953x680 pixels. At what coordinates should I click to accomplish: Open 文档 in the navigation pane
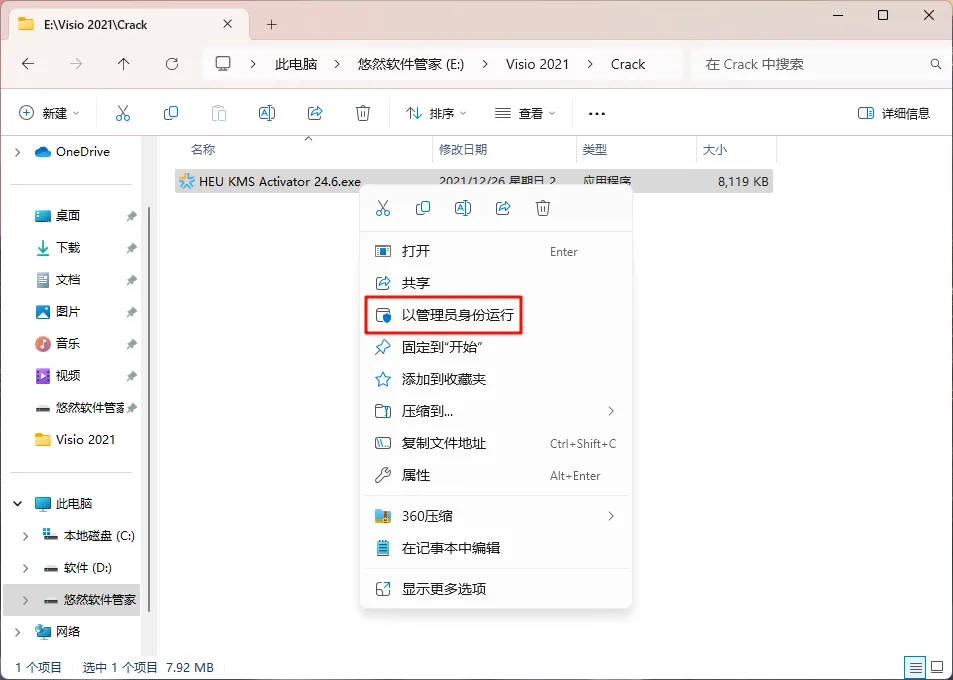68,280
